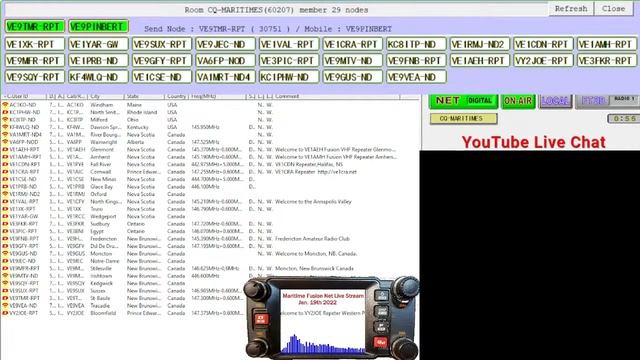
Task: Select the green VE9TMR-RPT node button
Action: [x=35, y=27]
